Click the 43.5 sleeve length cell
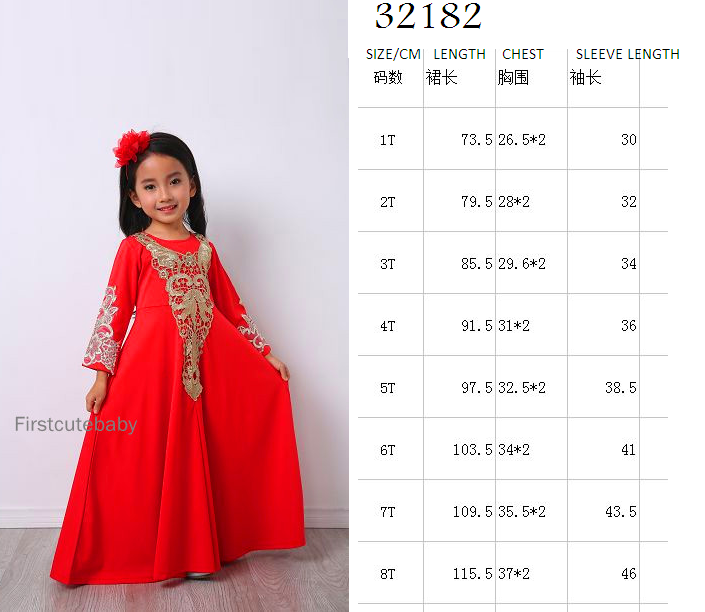 coord(620,512)
